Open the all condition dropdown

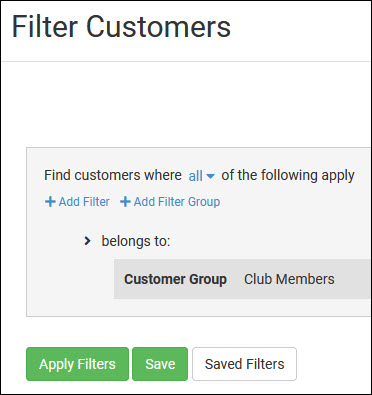point(202,176)
